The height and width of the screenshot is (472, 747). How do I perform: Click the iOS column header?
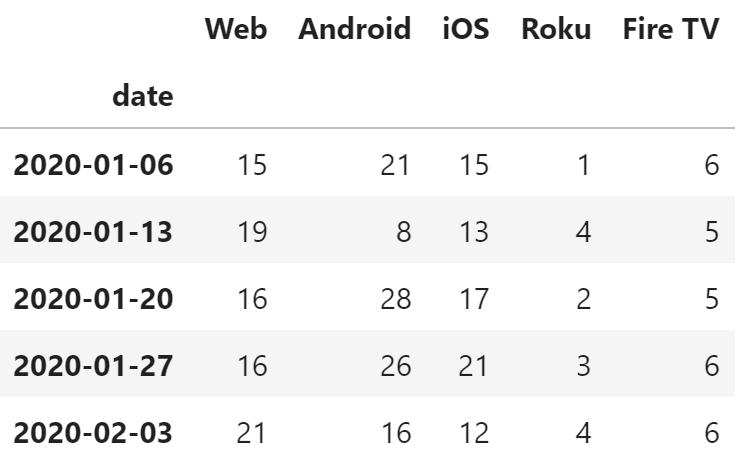pyautogui.click(x=465, y=30)
